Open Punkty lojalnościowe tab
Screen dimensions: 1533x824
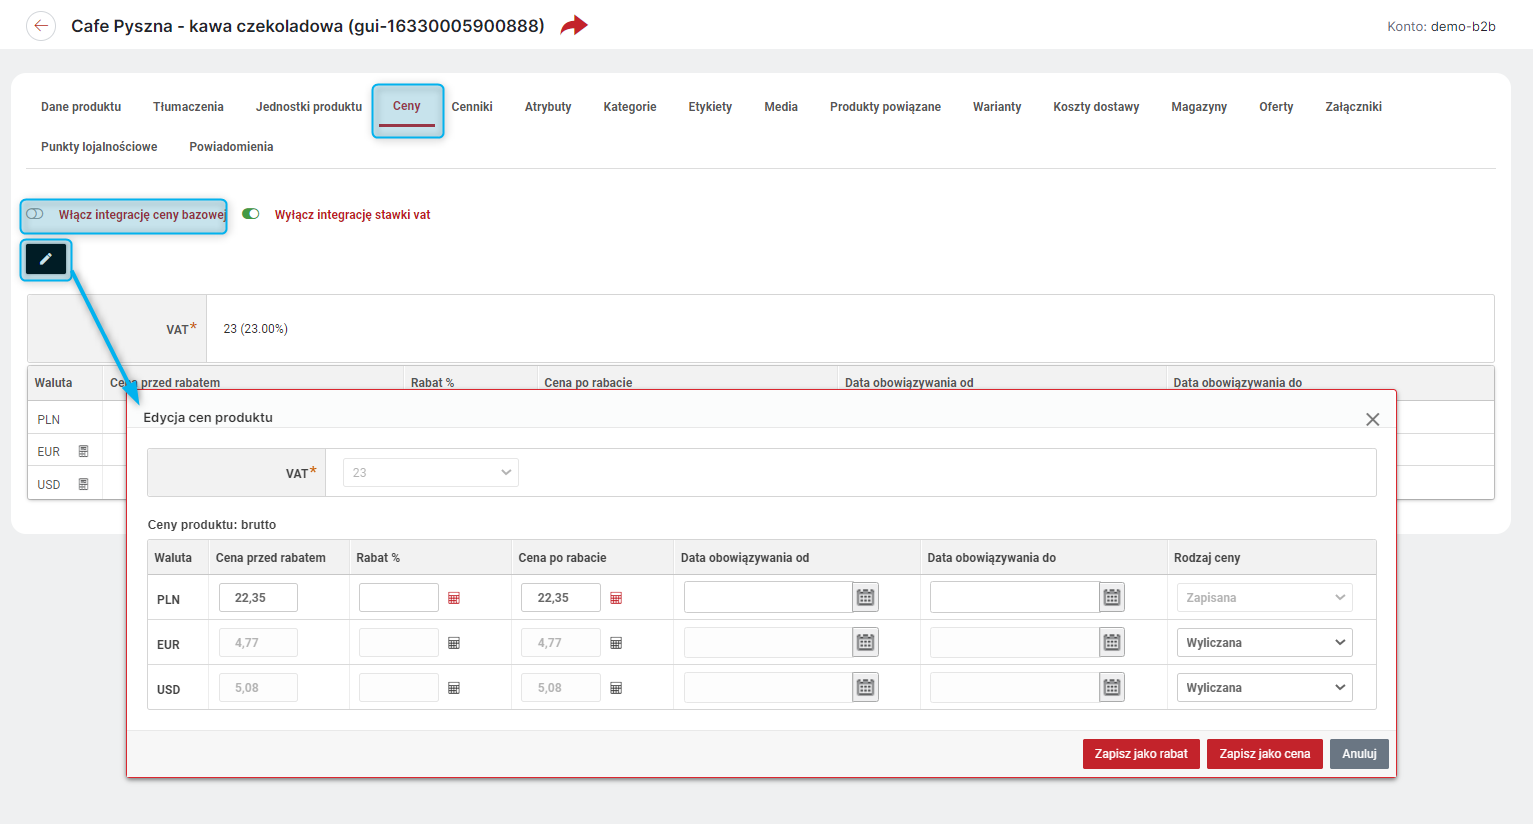click(x=99, y=147)
